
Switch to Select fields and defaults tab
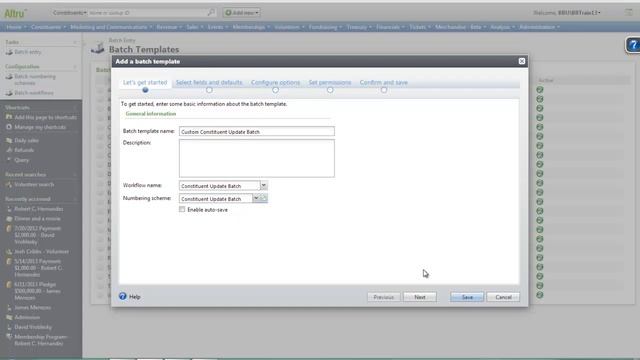click(x=209, y=82)
